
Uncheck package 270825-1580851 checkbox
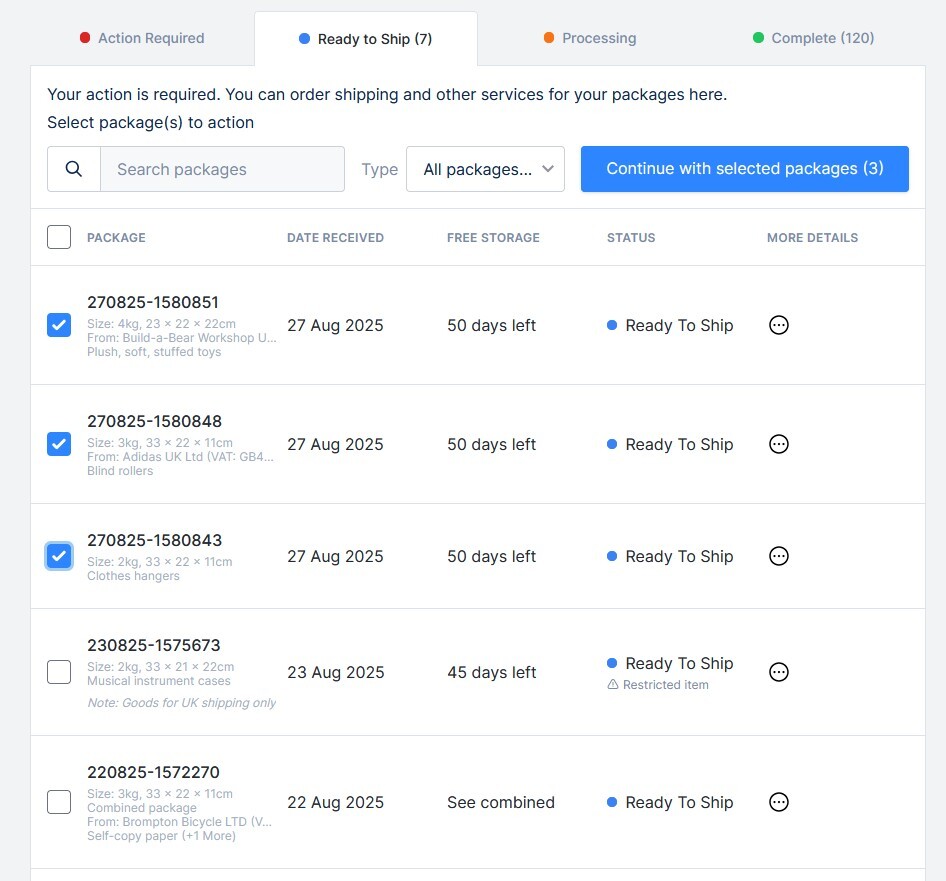pos(59,325)
